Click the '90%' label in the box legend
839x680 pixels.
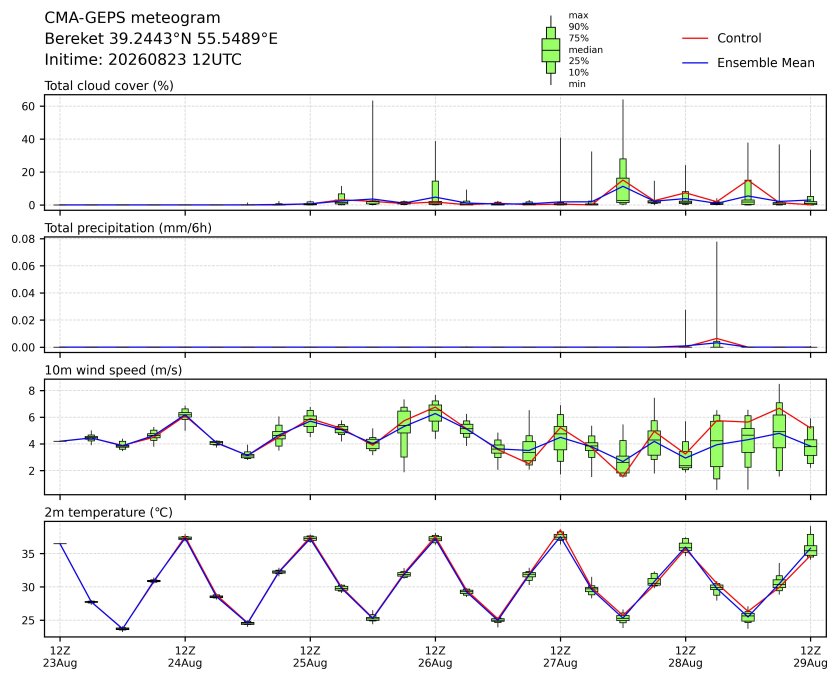[x=578, y=27]
